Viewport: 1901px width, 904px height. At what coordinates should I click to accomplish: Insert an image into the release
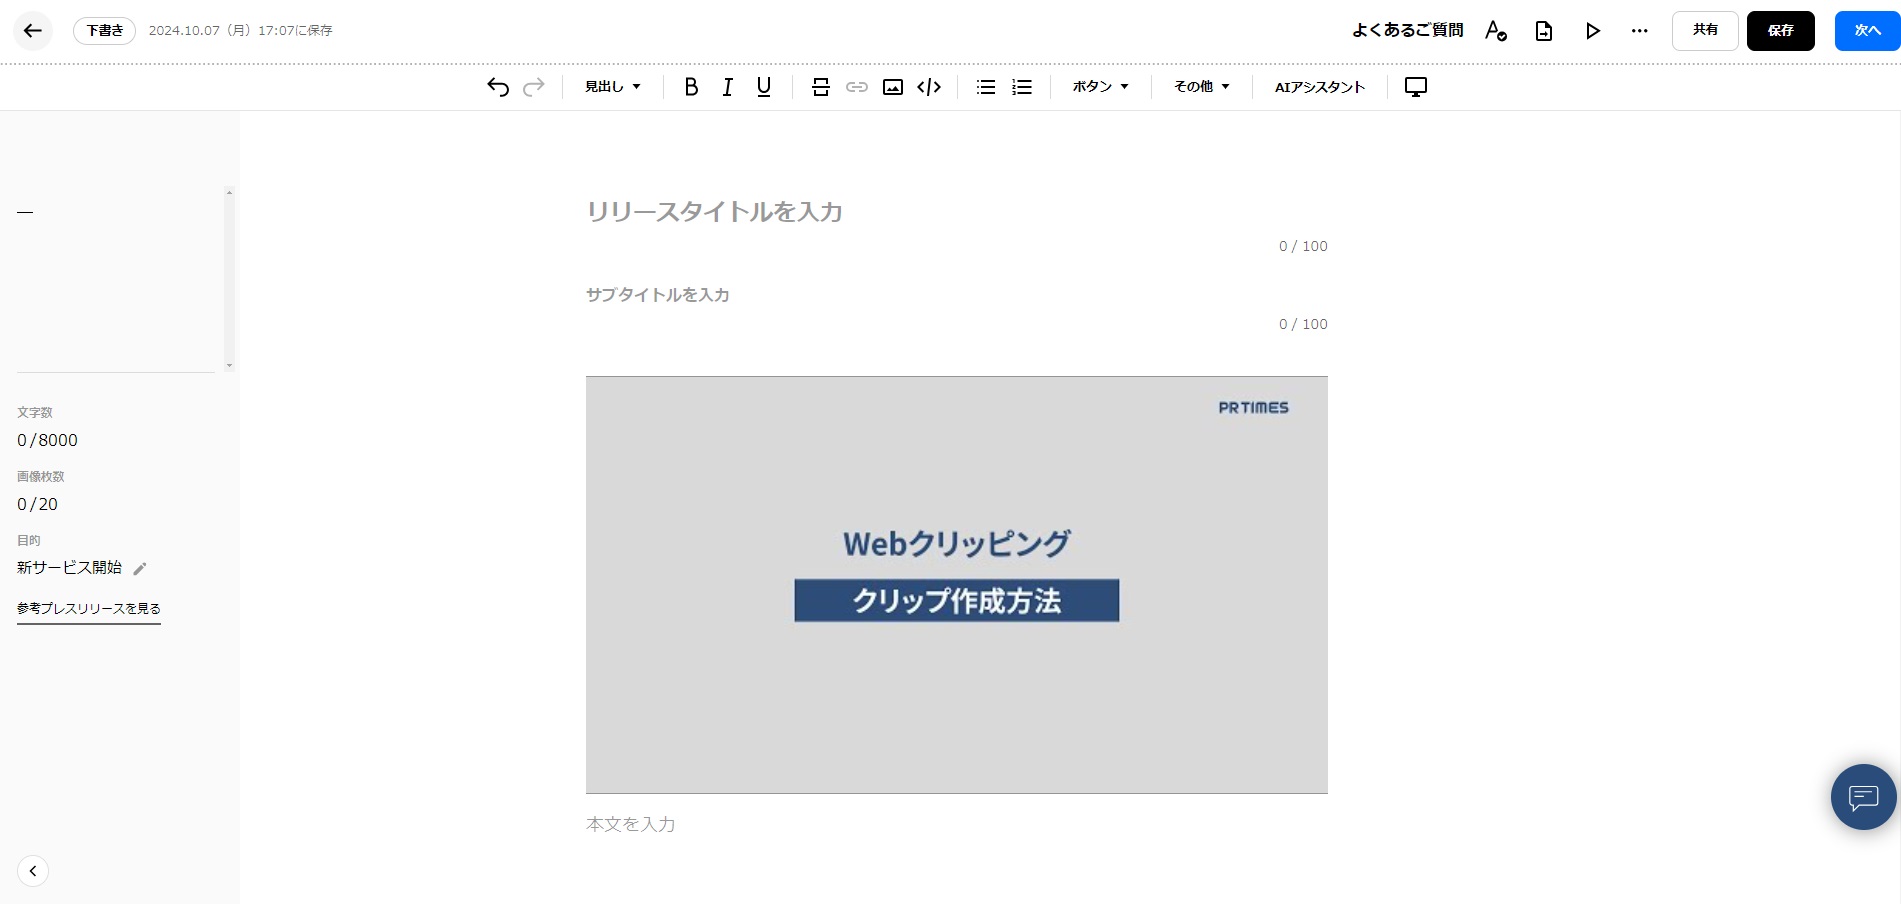(893, 87)
